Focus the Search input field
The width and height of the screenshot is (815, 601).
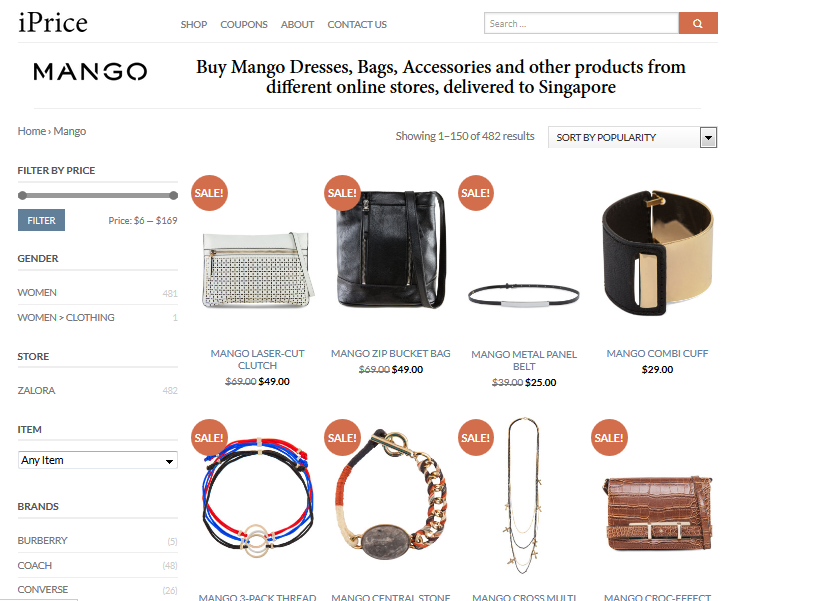(582, 23)
